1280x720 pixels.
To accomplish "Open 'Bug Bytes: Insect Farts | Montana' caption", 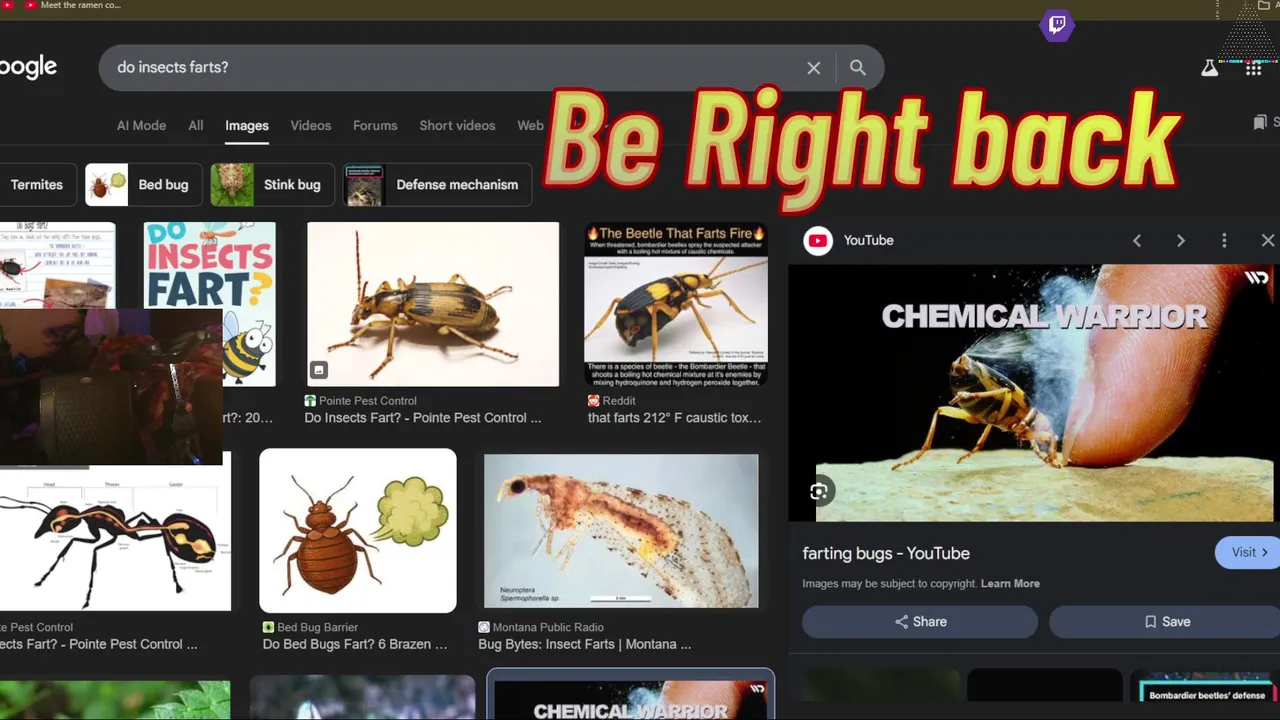I will 584,645.
